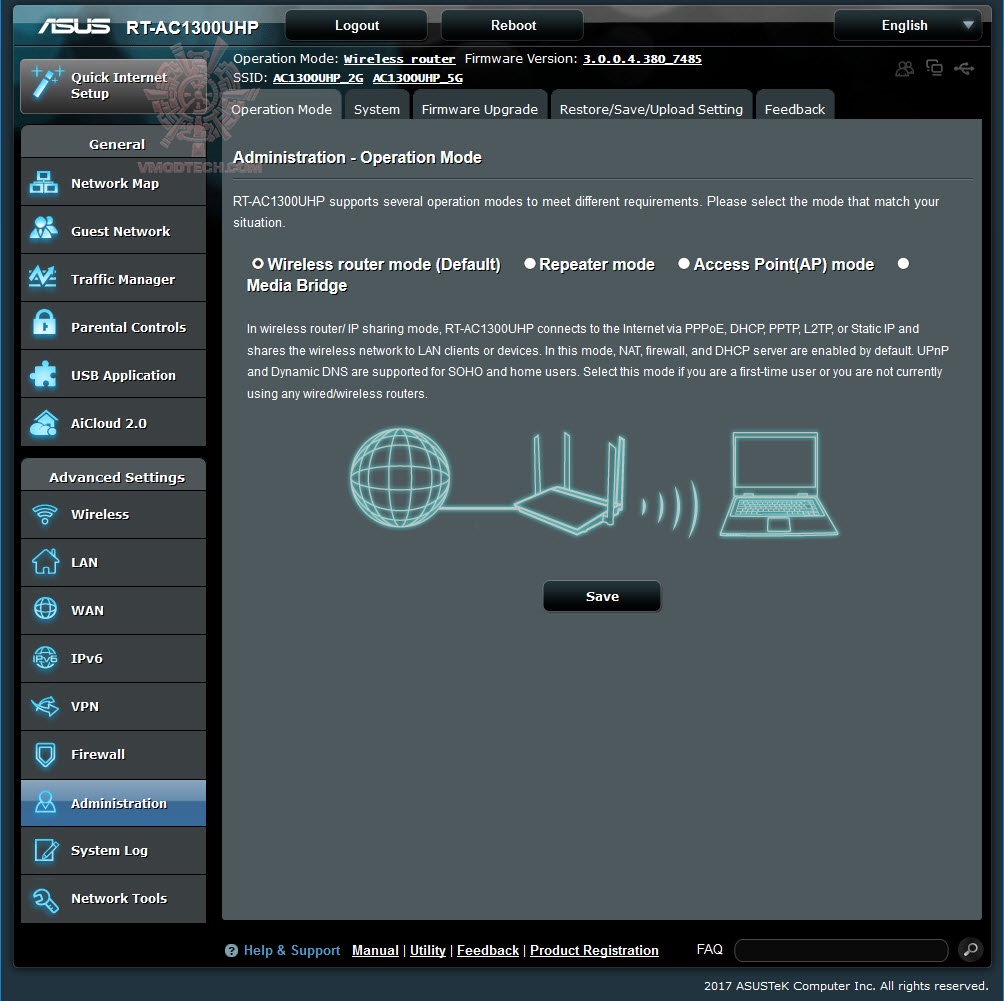Click the AC1300UHP_2G SSID link
Viewport: 1004px width, 1001px height.
318,78
